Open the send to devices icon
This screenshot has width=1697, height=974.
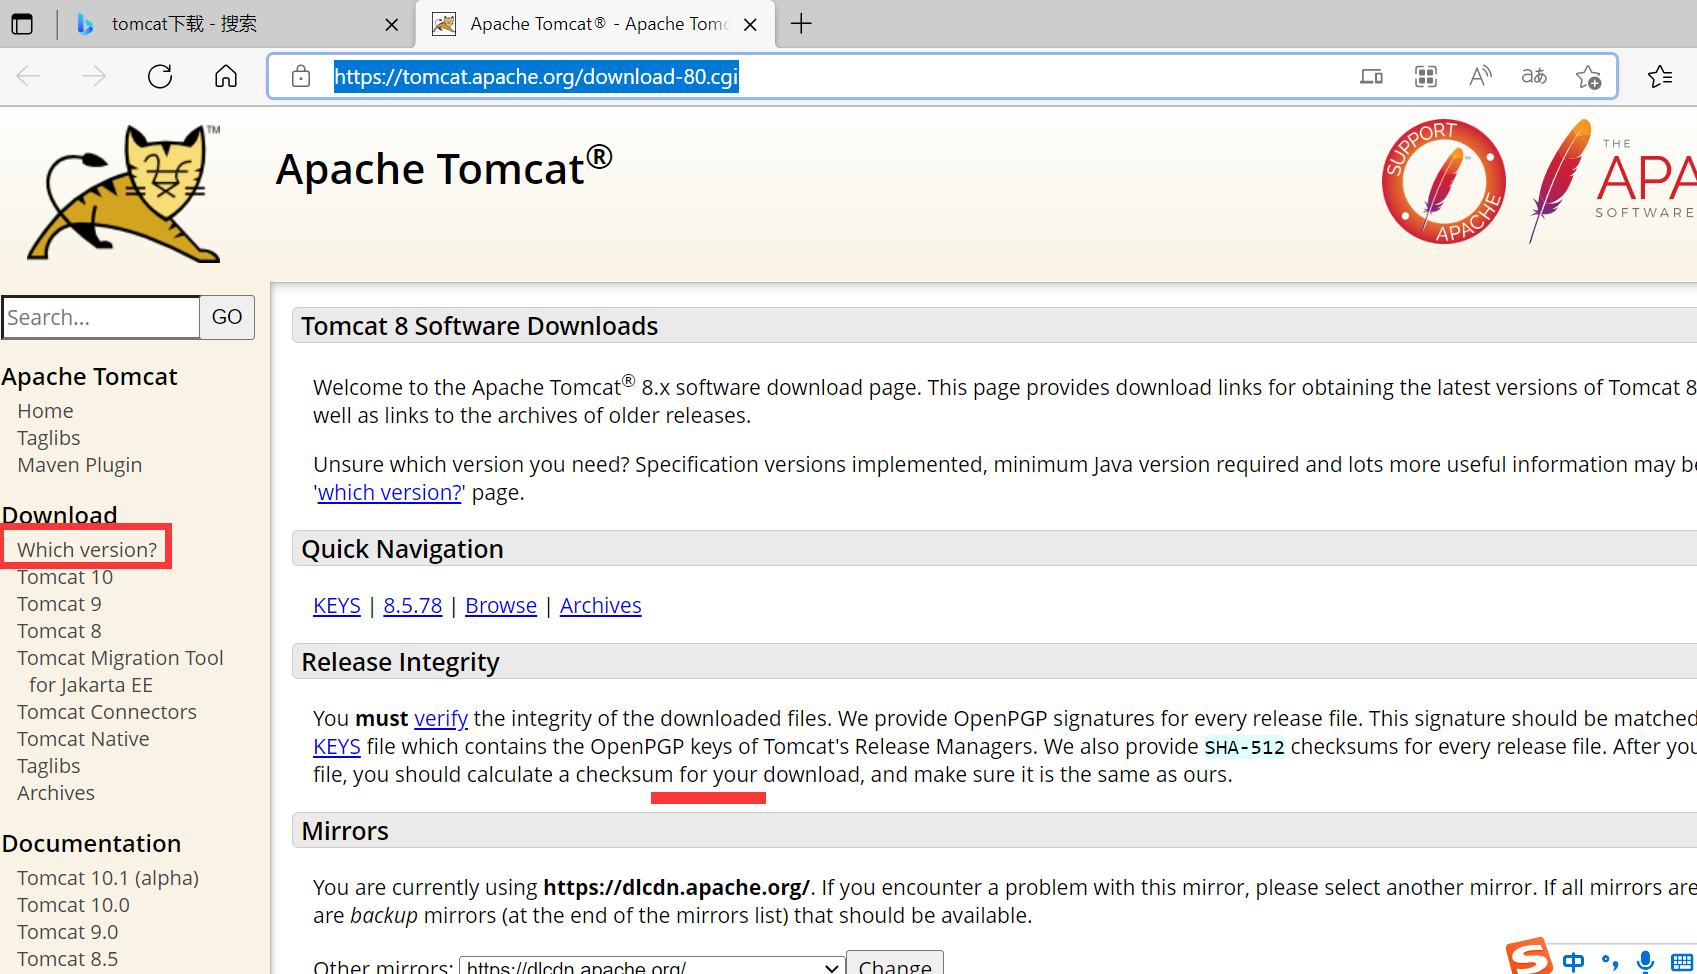pyautogui.click(x=1371, y=76)
